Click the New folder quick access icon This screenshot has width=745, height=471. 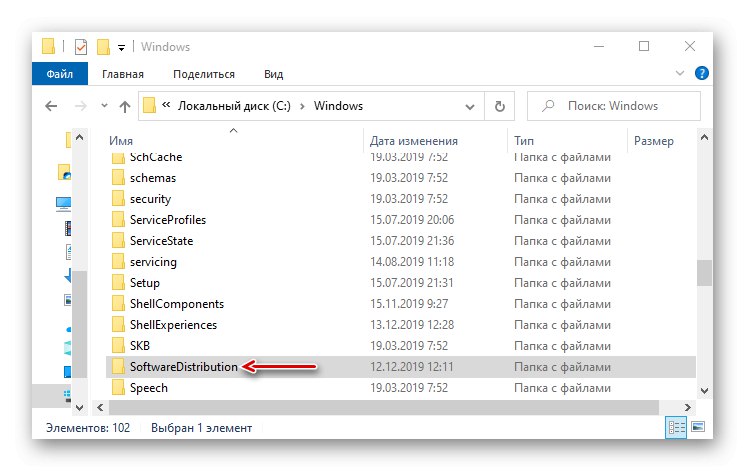103,47
